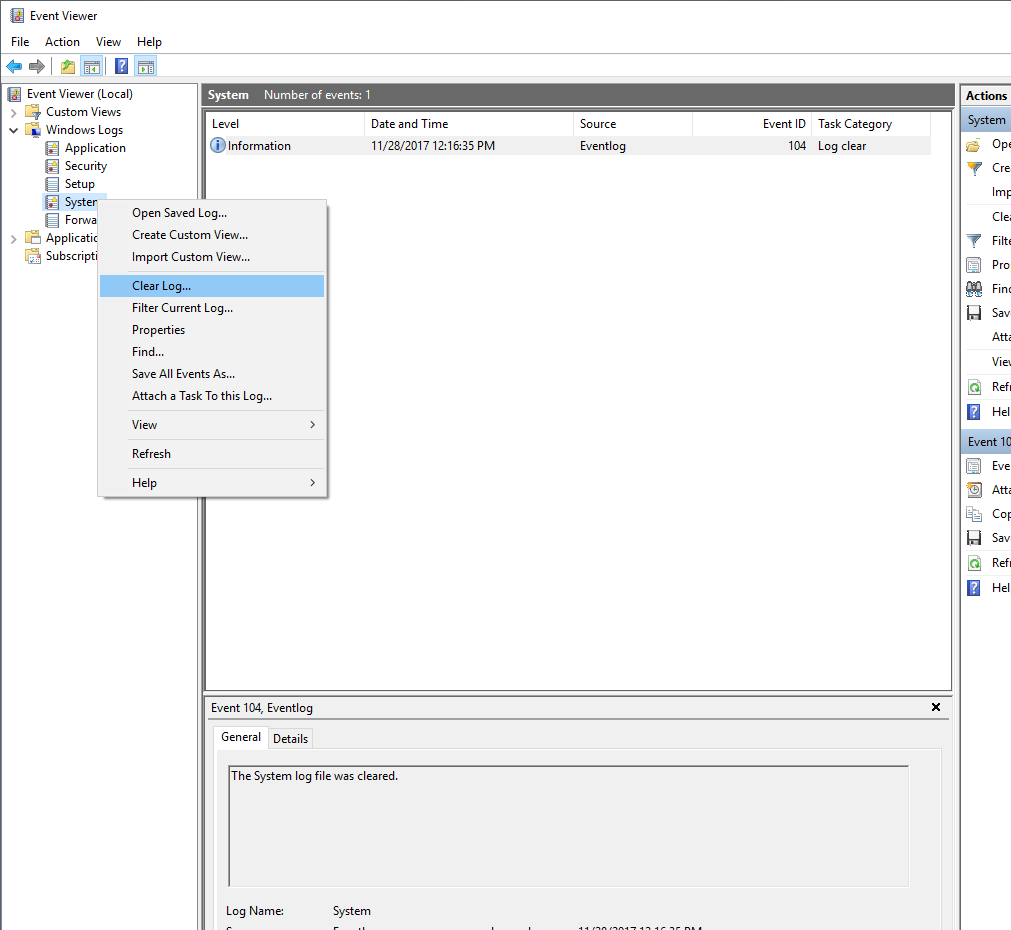Click the Open Saved Log folder icon in Actions

tap(974, 145)
